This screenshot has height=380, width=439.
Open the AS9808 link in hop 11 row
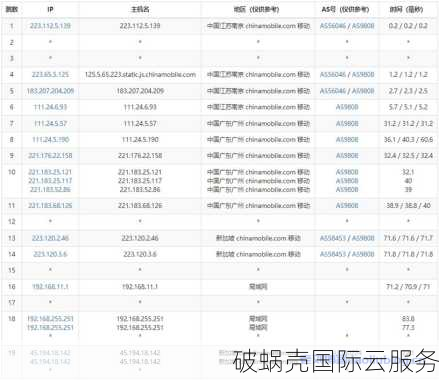[347, 205]
